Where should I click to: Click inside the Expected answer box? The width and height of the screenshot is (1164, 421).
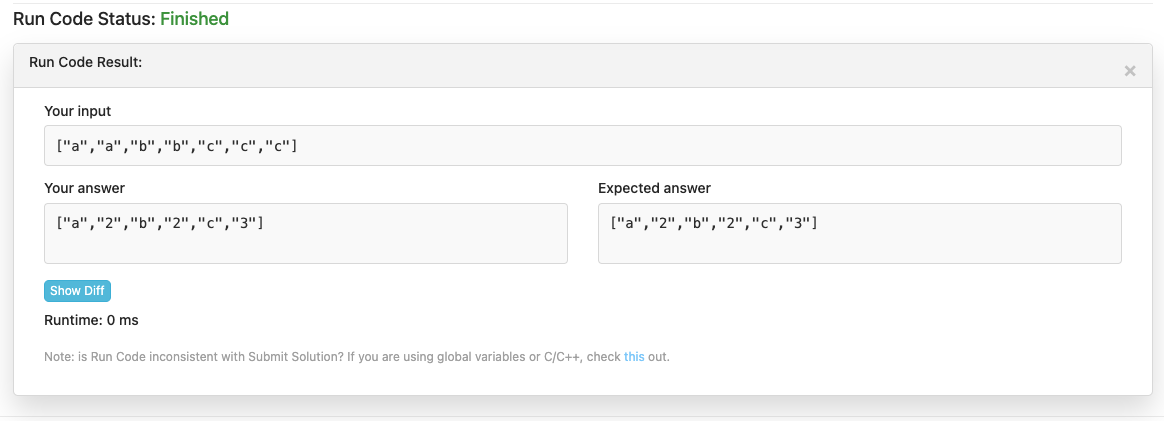tap(860, 234)
